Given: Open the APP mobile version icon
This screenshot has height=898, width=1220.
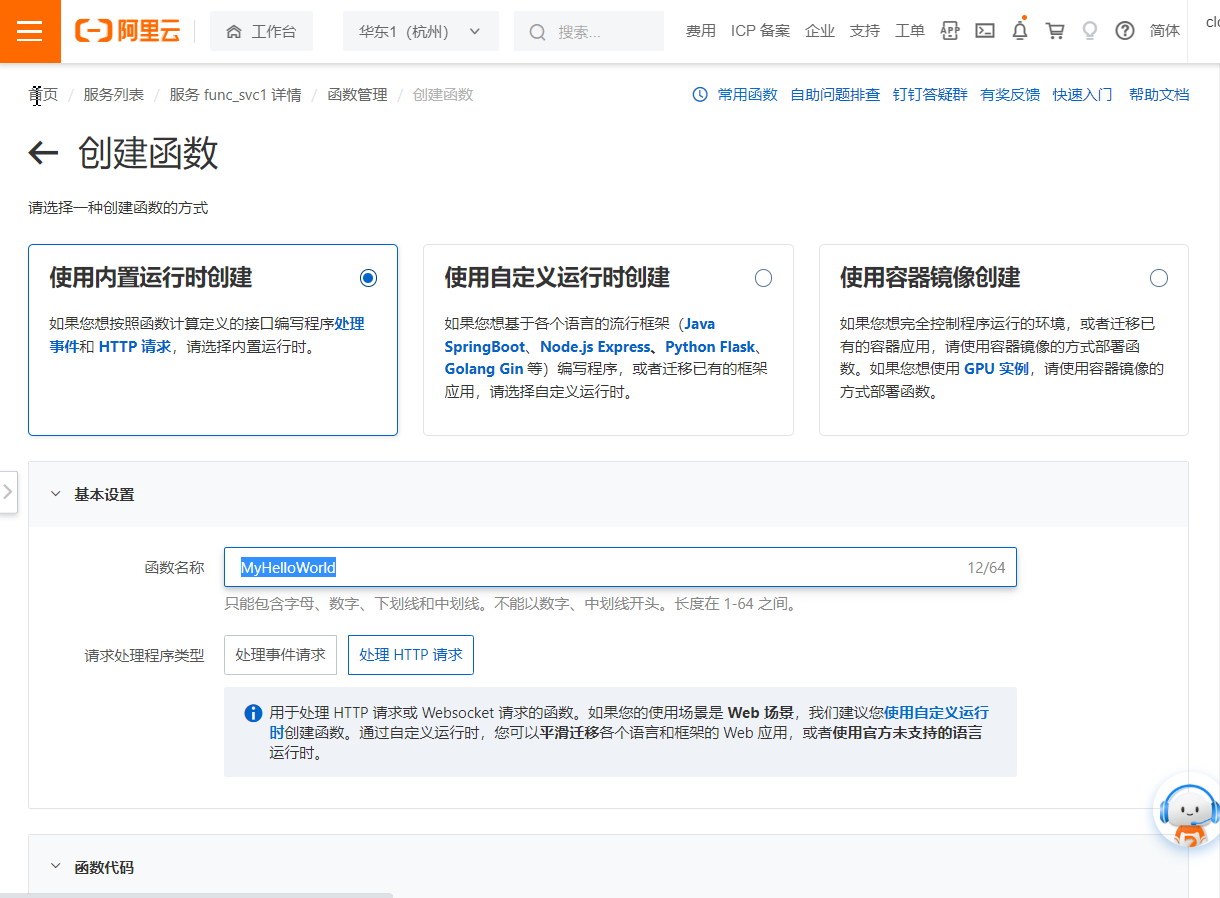Looking at the screenshot, I should point(949,31).
